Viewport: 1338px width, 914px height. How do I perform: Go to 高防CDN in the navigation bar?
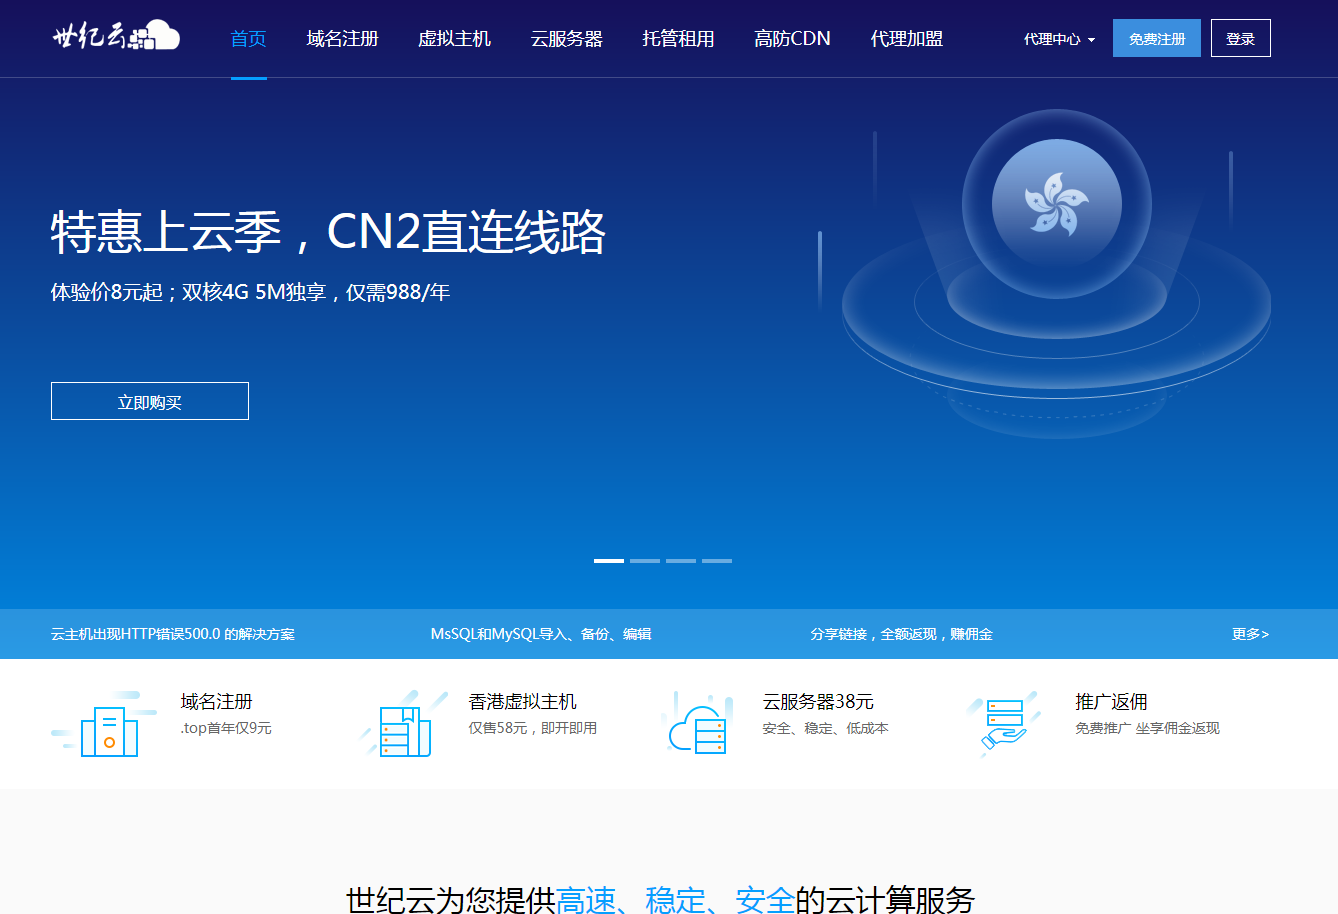coord(792,39)
